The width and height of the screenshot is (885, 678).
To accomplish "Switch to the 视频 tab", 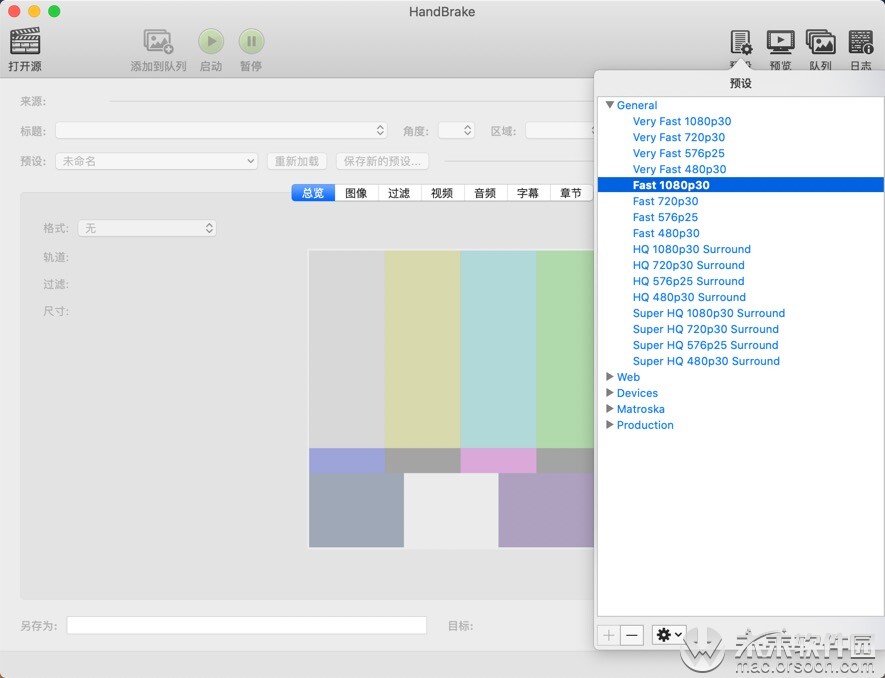I will click(441, 193).
